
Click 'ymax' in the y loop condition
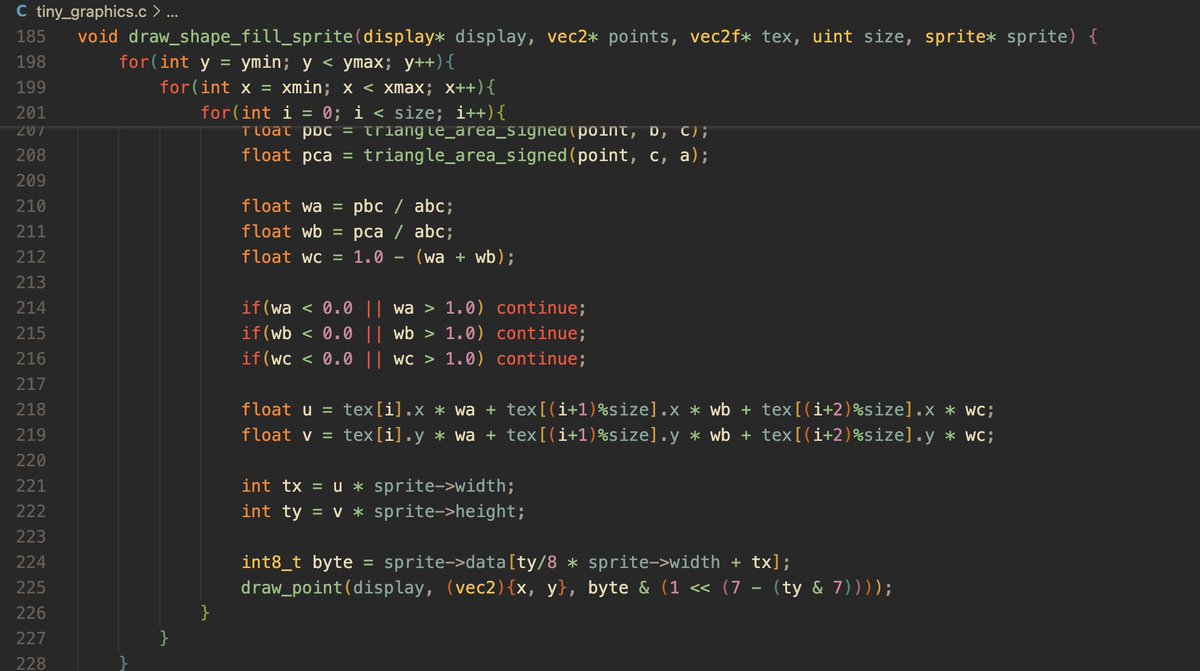click(x=363, y=62)
